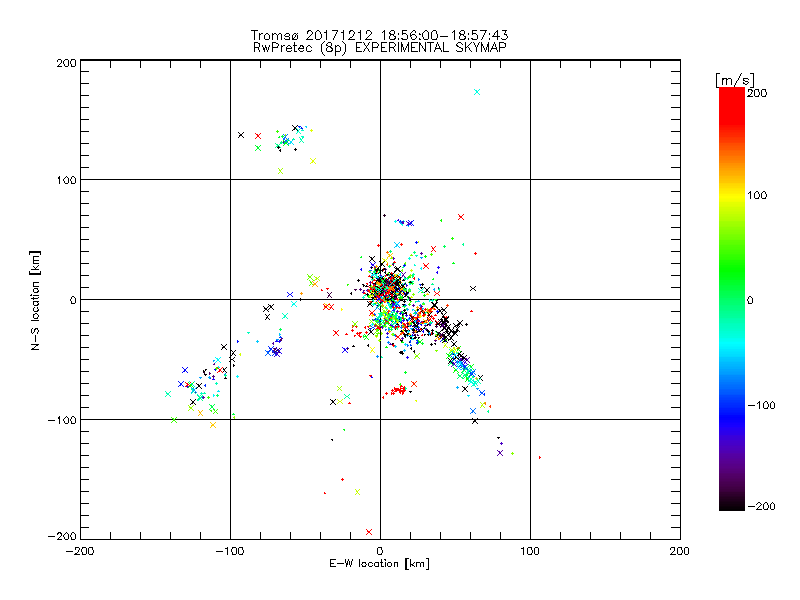Click the N-S axis tick label "200"
Viewport: 800px width, 600px height.
66,63
